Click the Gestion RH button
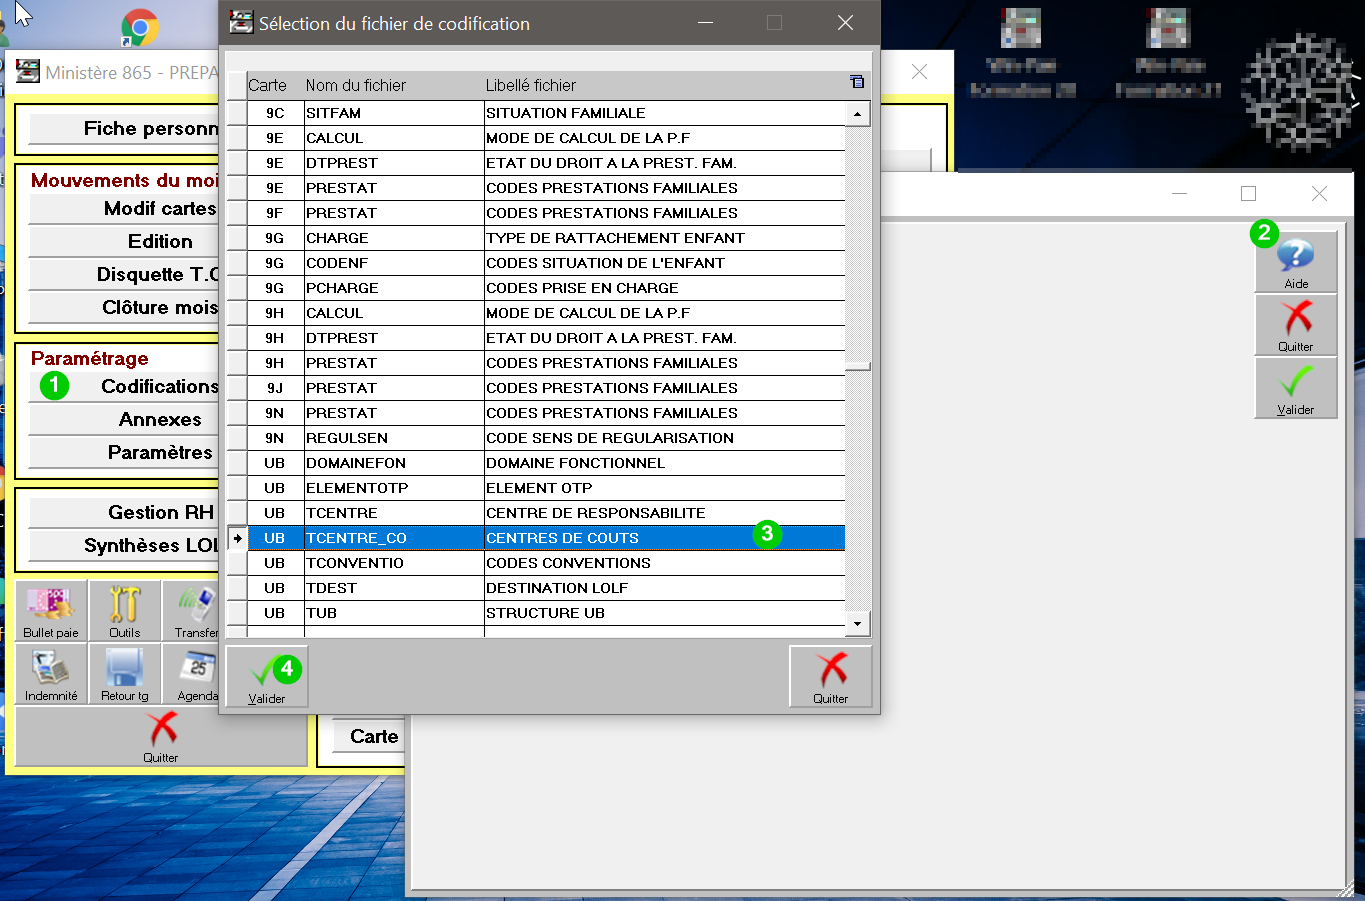 tap(160, 512)
